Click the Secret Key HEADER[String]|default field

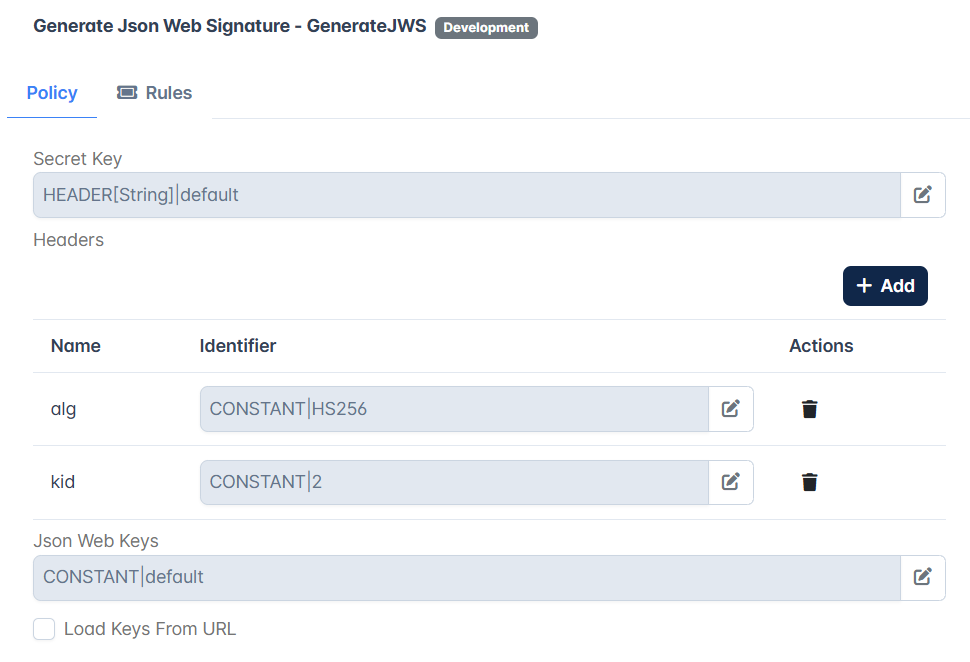467,195
